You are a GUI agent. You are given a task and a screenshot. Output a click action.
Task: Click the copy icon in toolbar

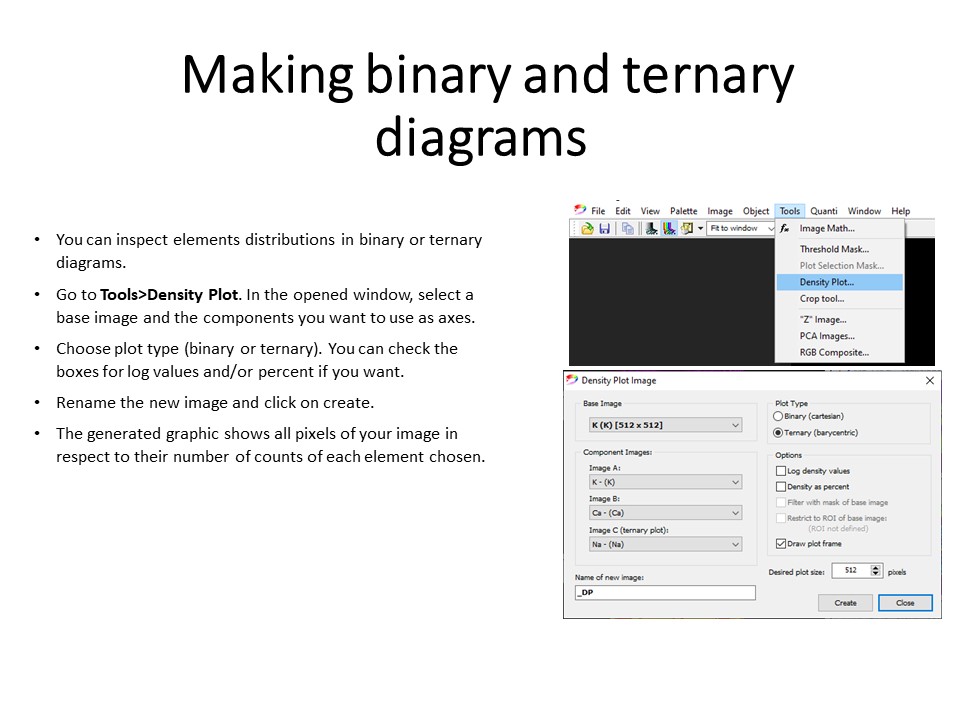click(x=627, y=229)
